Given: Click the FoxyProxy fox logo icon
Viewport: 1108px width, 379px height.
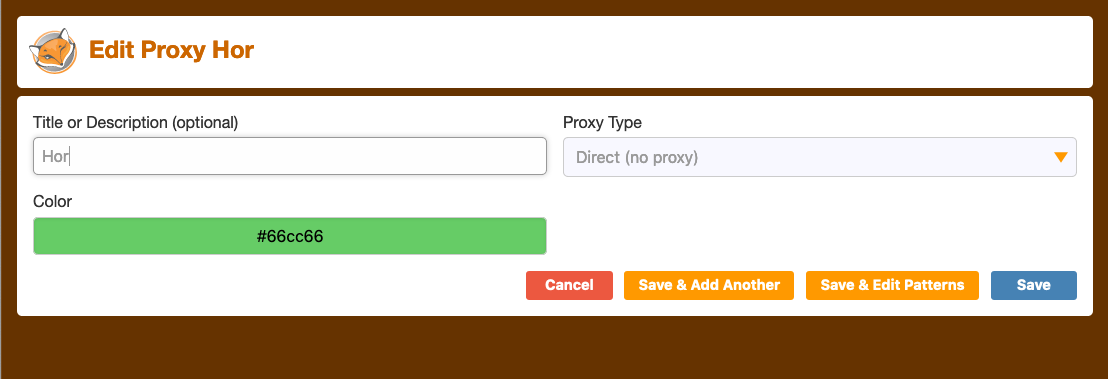Looking at the screenshot, I should coord(53,51).
